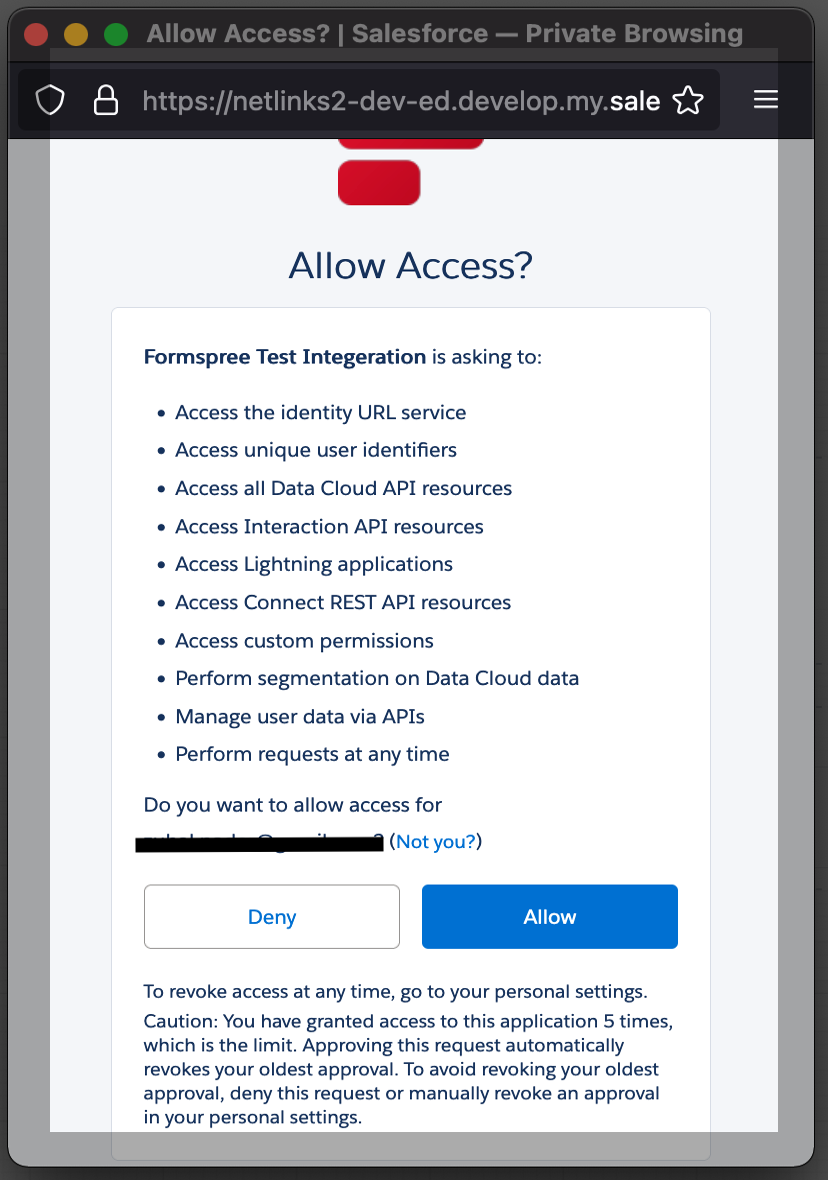The height and width of the screenshot is (1180, 828).
Task: Select 'Access the identity URL service' item
Action: tap(320, 412)
